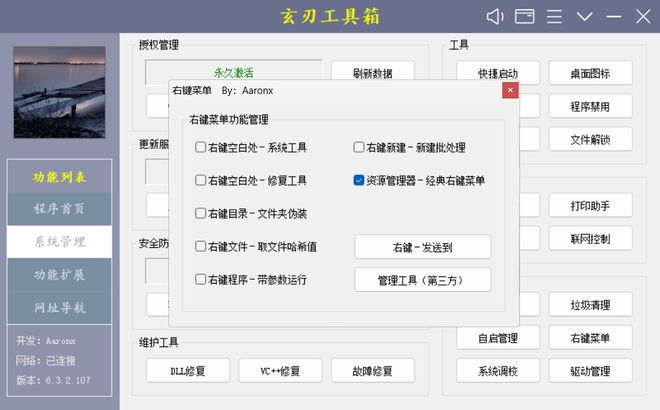Click the 永久激活 status field
The height and width of the screenshot is (410, 660).
tap(234, 72)
